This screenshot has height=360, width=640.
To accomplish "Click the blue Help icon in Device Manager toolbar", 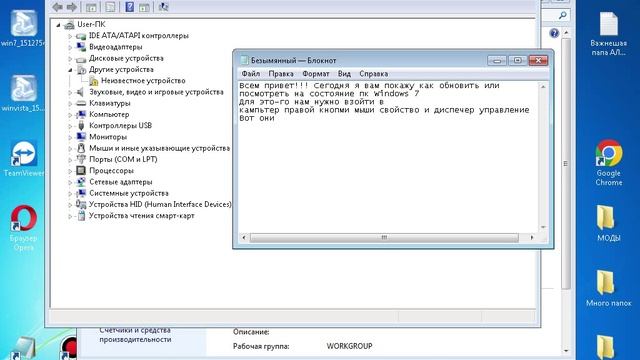I will tap(129, 7).
